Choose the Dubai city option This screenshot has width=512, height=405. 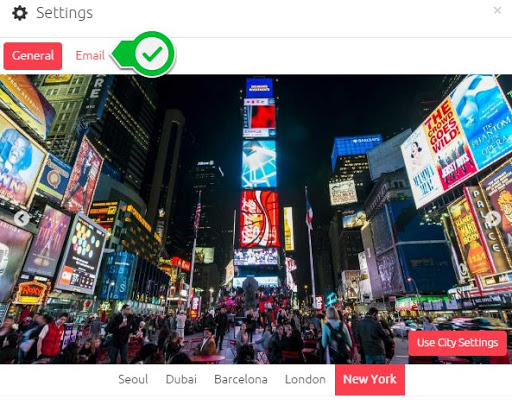181,379
